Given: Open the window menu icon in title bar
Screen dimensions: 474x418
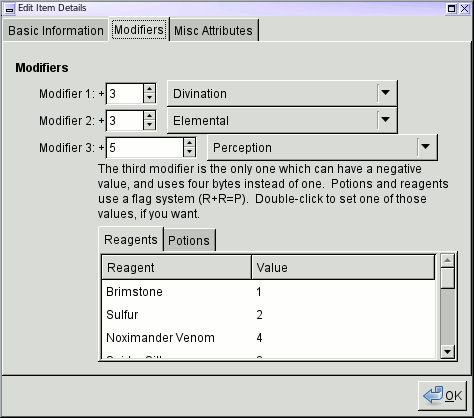Looking at the screenshot, I should pos(10,9).
